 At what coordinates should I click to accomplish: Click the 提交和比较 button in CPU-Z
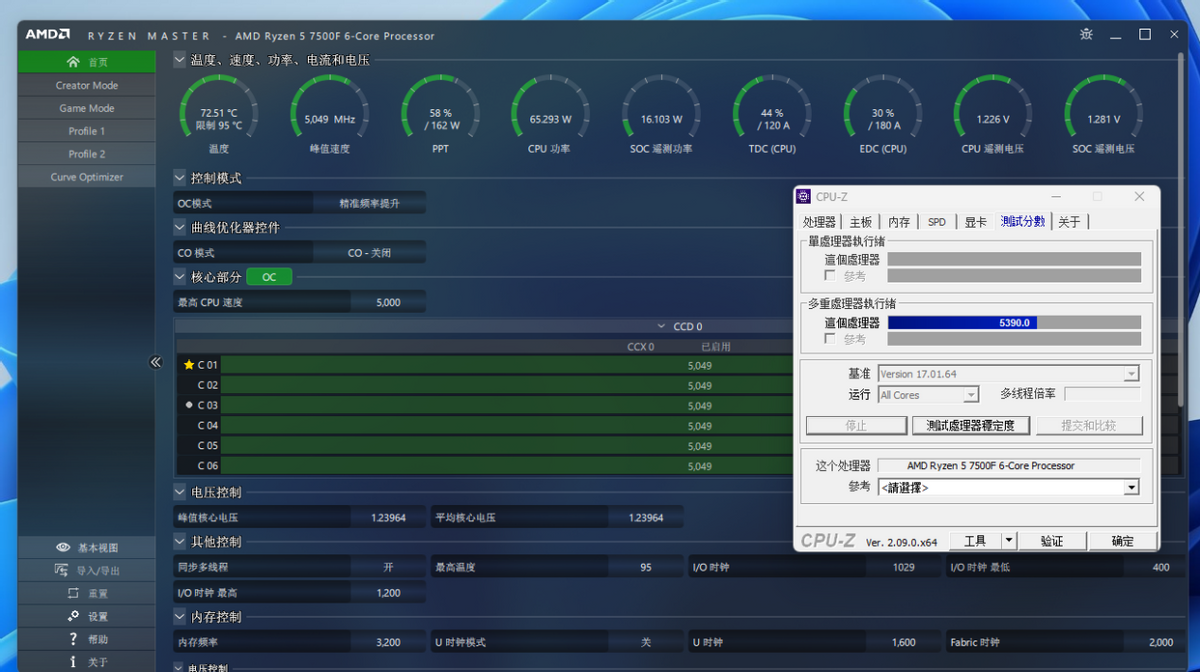[1089, 425]
